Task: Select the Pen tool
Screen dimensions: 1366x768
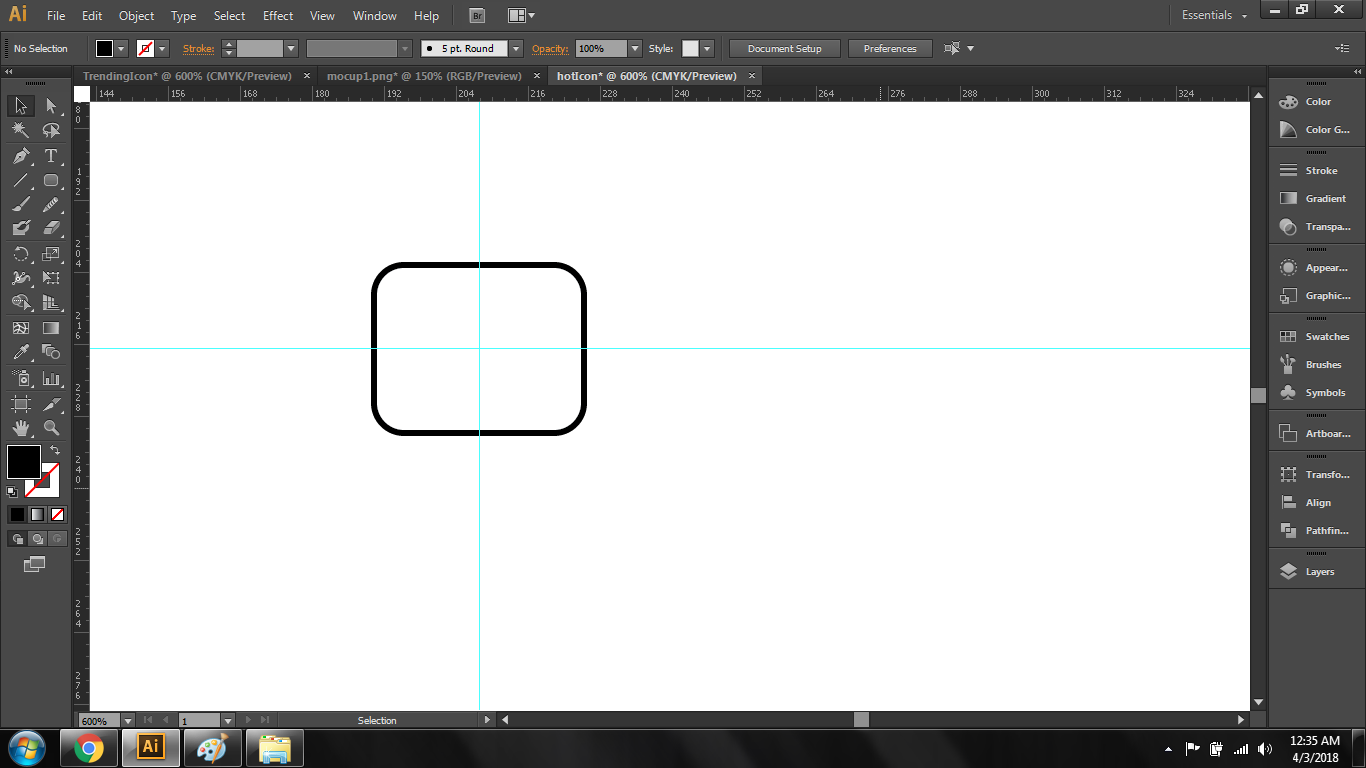Action: [20, 156]
